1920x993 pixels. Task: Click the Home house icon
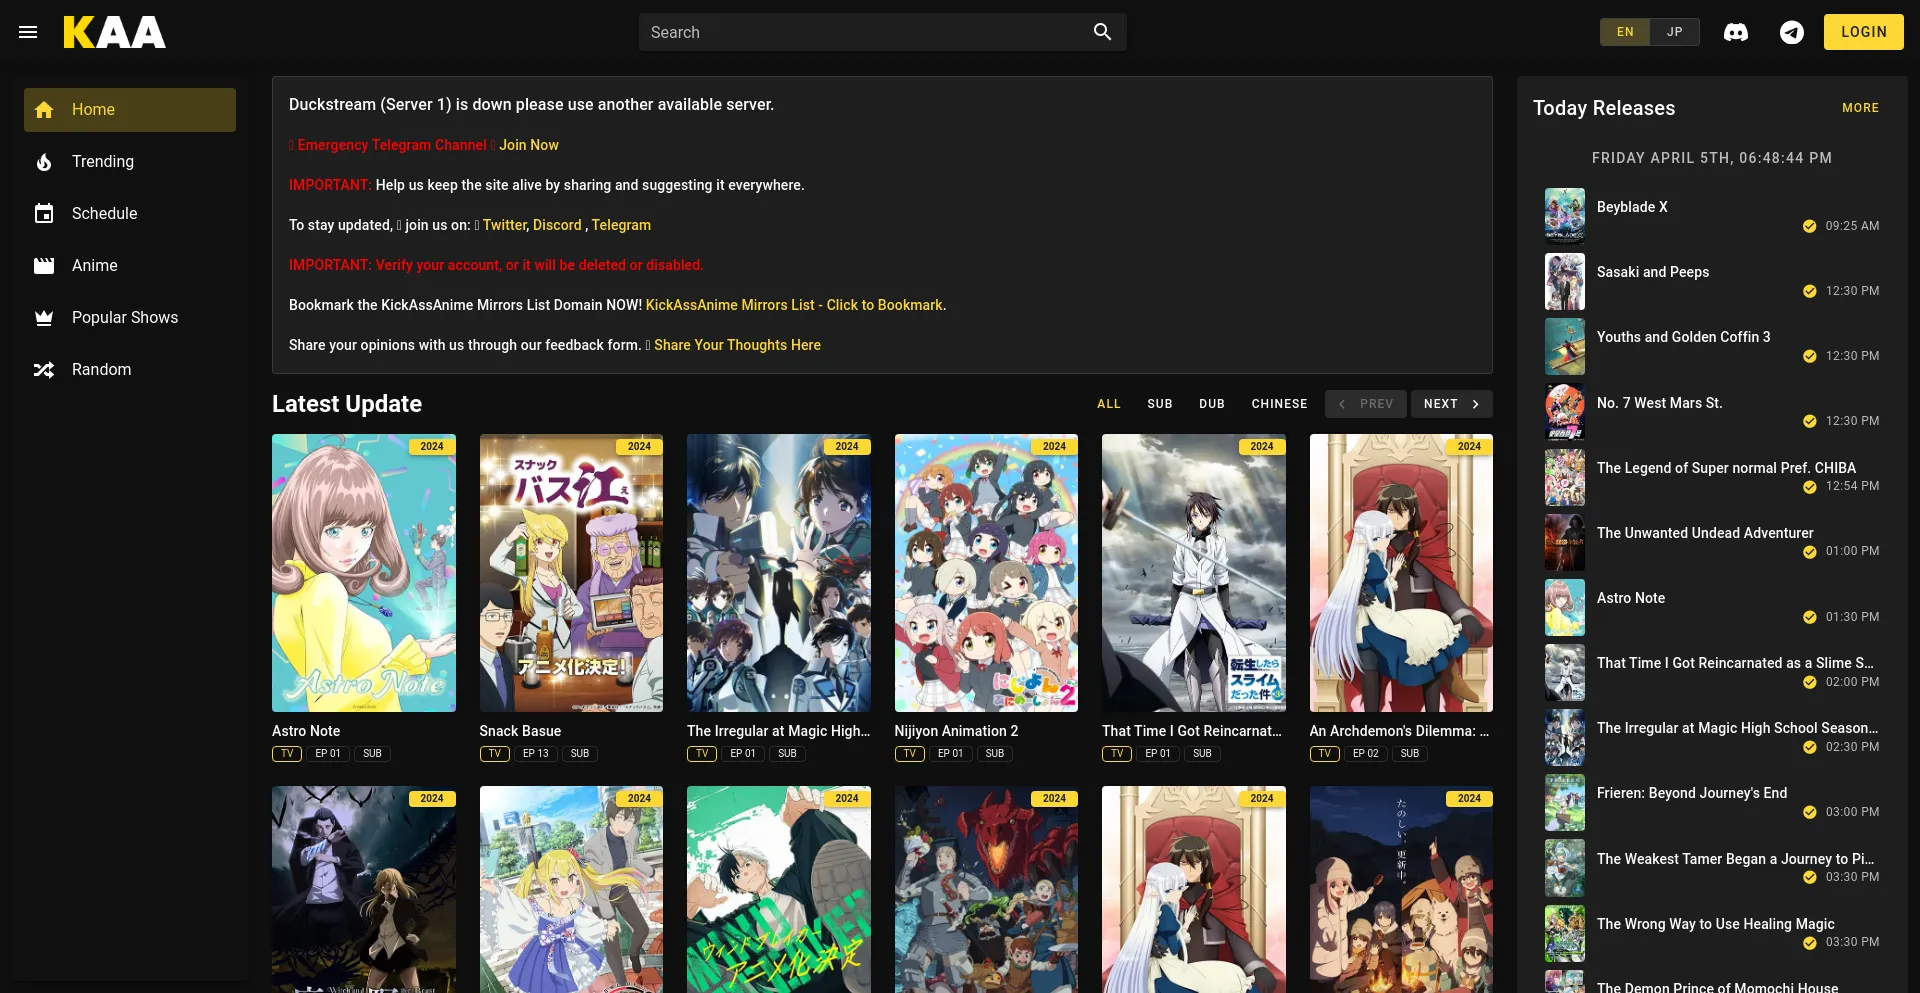[44, 110]
